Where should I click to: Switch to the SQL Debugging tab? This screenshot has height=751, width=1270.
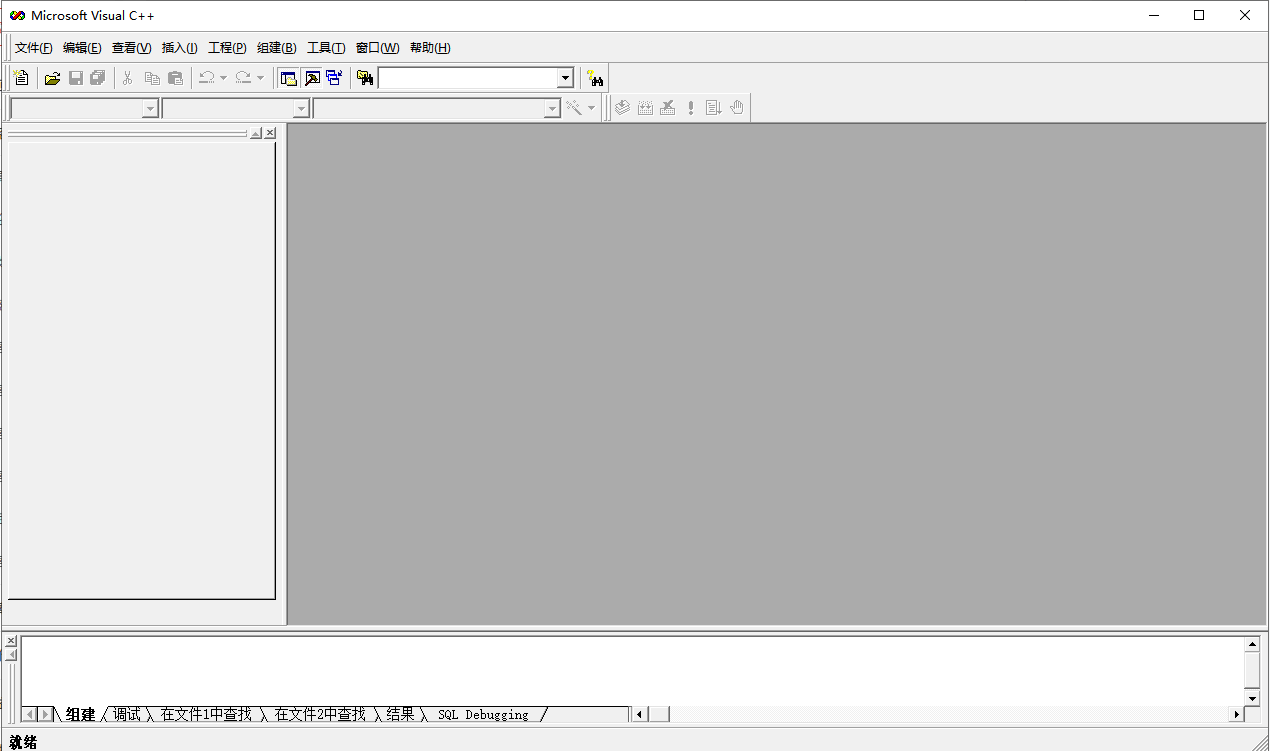tap(484, 714)
